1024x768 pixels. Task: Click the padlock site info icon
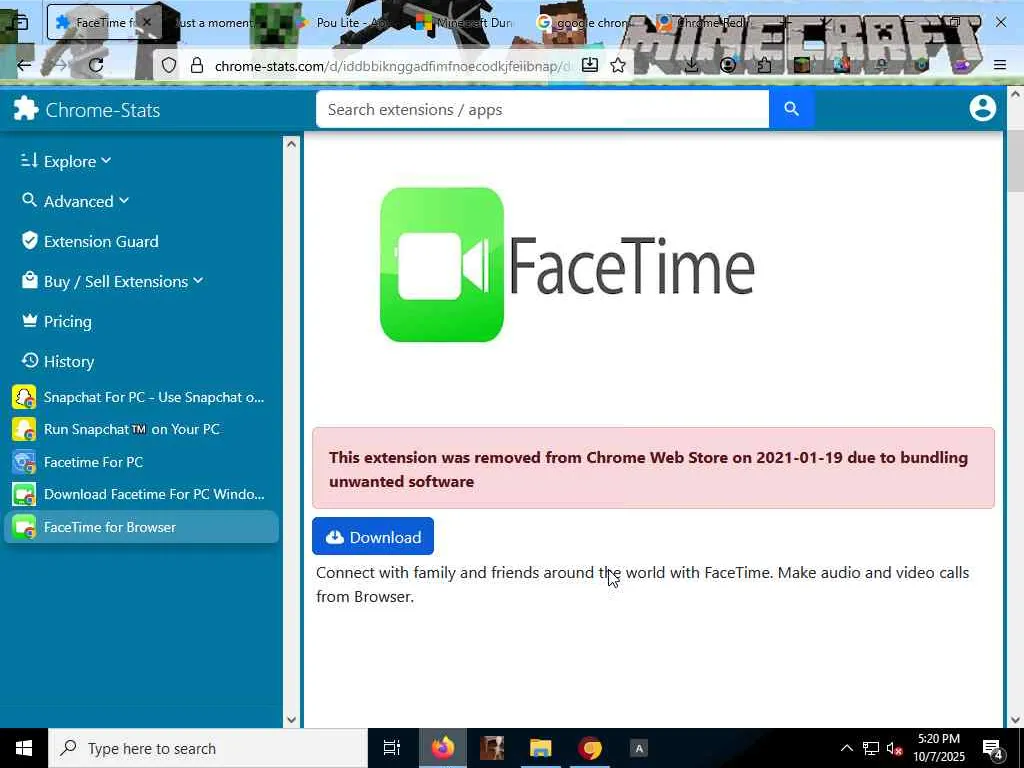[x=197, y=65]
